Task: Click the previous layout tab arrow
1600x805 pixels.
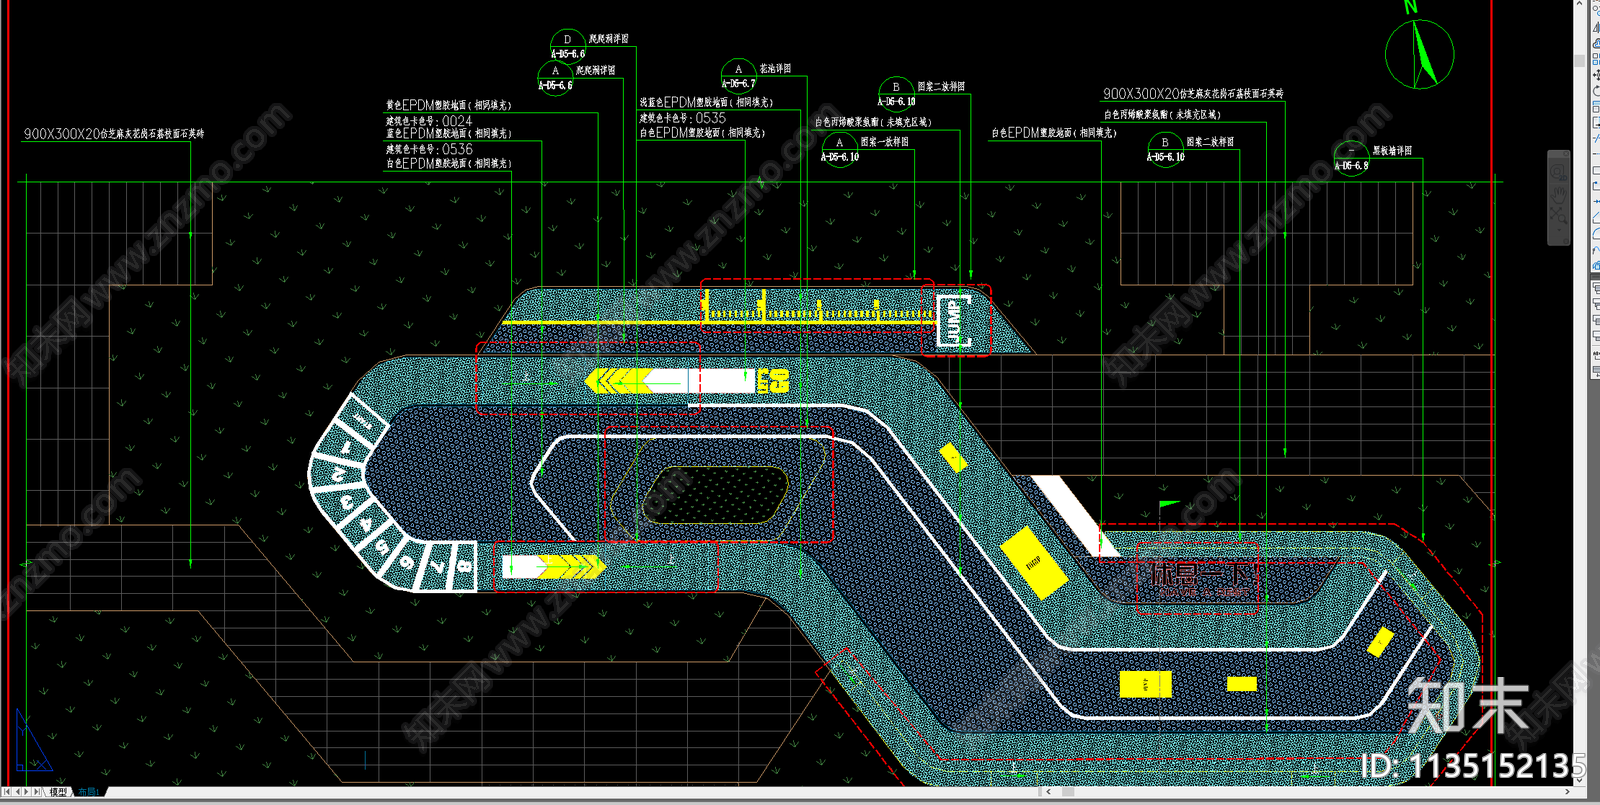Action: [x=18, y=792]
